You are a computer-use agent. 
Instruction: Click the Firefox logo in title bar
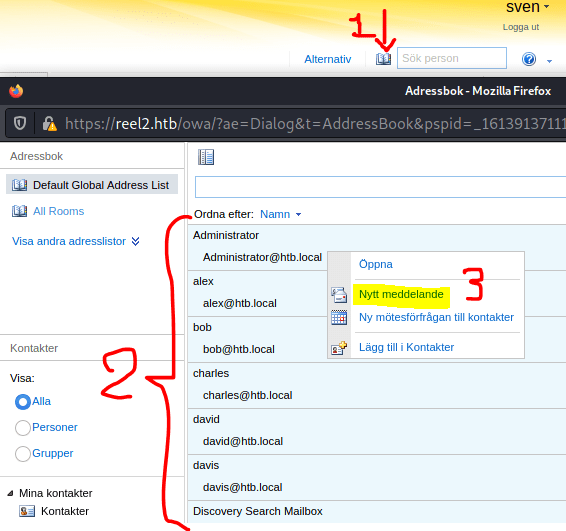pos(16,91)
